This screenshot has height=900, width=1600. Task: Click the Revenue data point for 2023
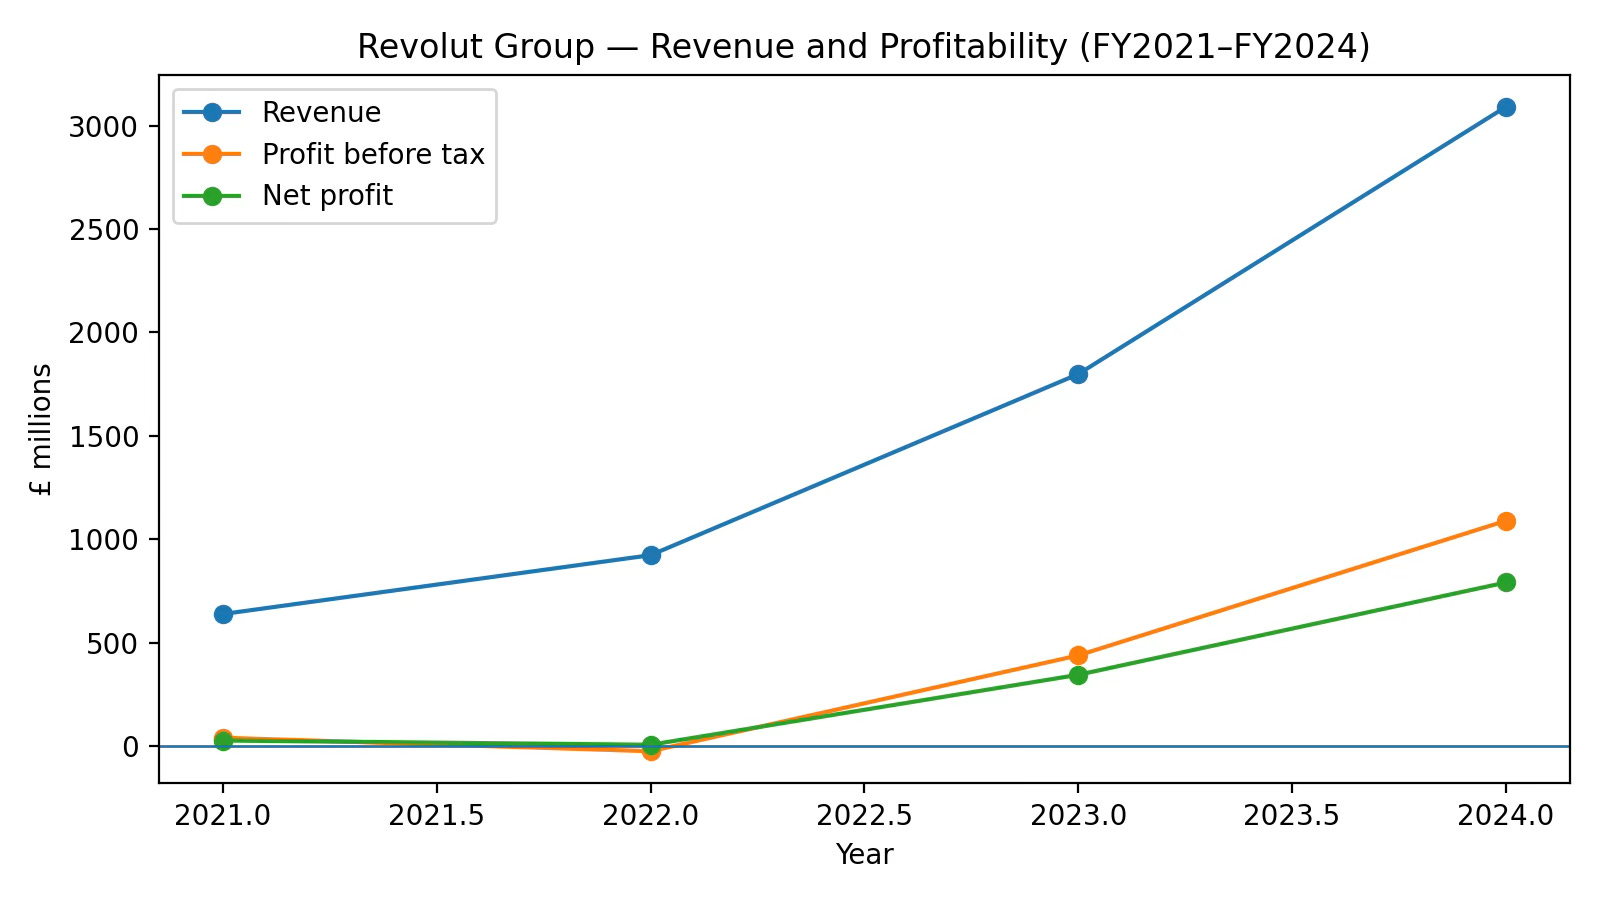(1078, 374)
